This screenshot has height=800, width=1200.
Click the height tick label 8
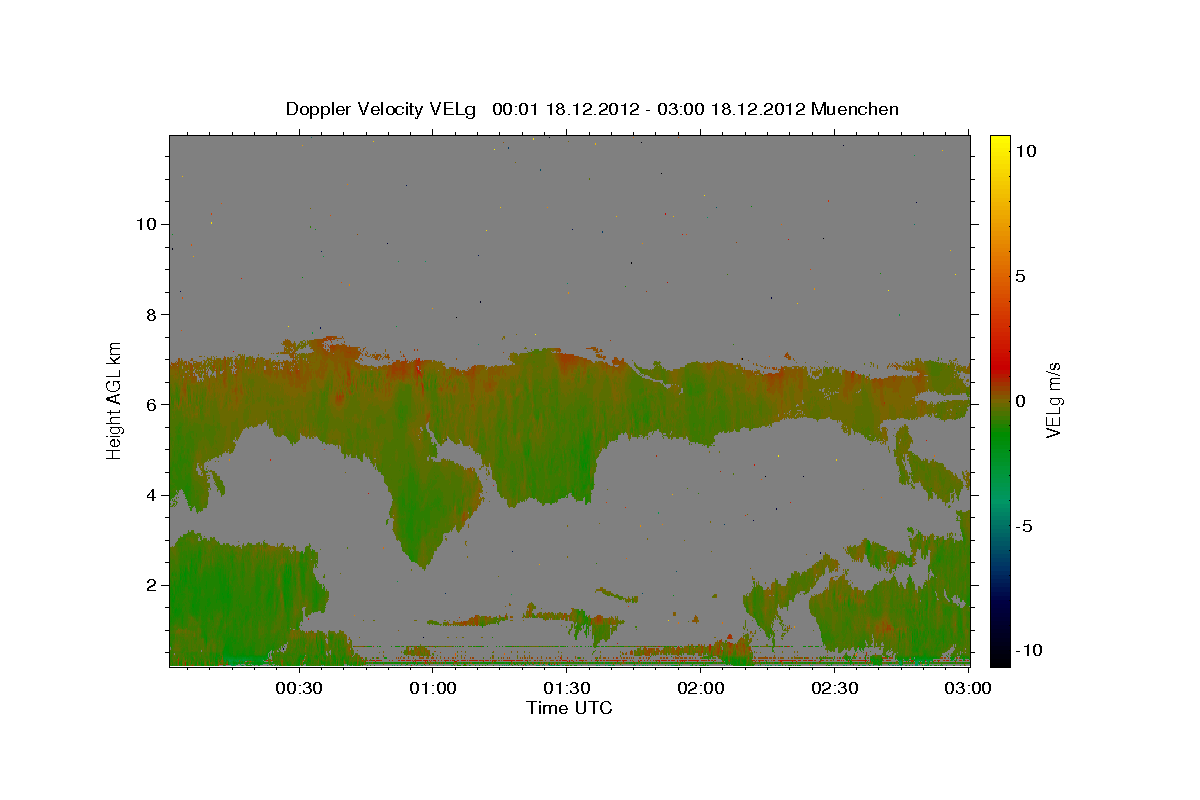tap(150, 314)
